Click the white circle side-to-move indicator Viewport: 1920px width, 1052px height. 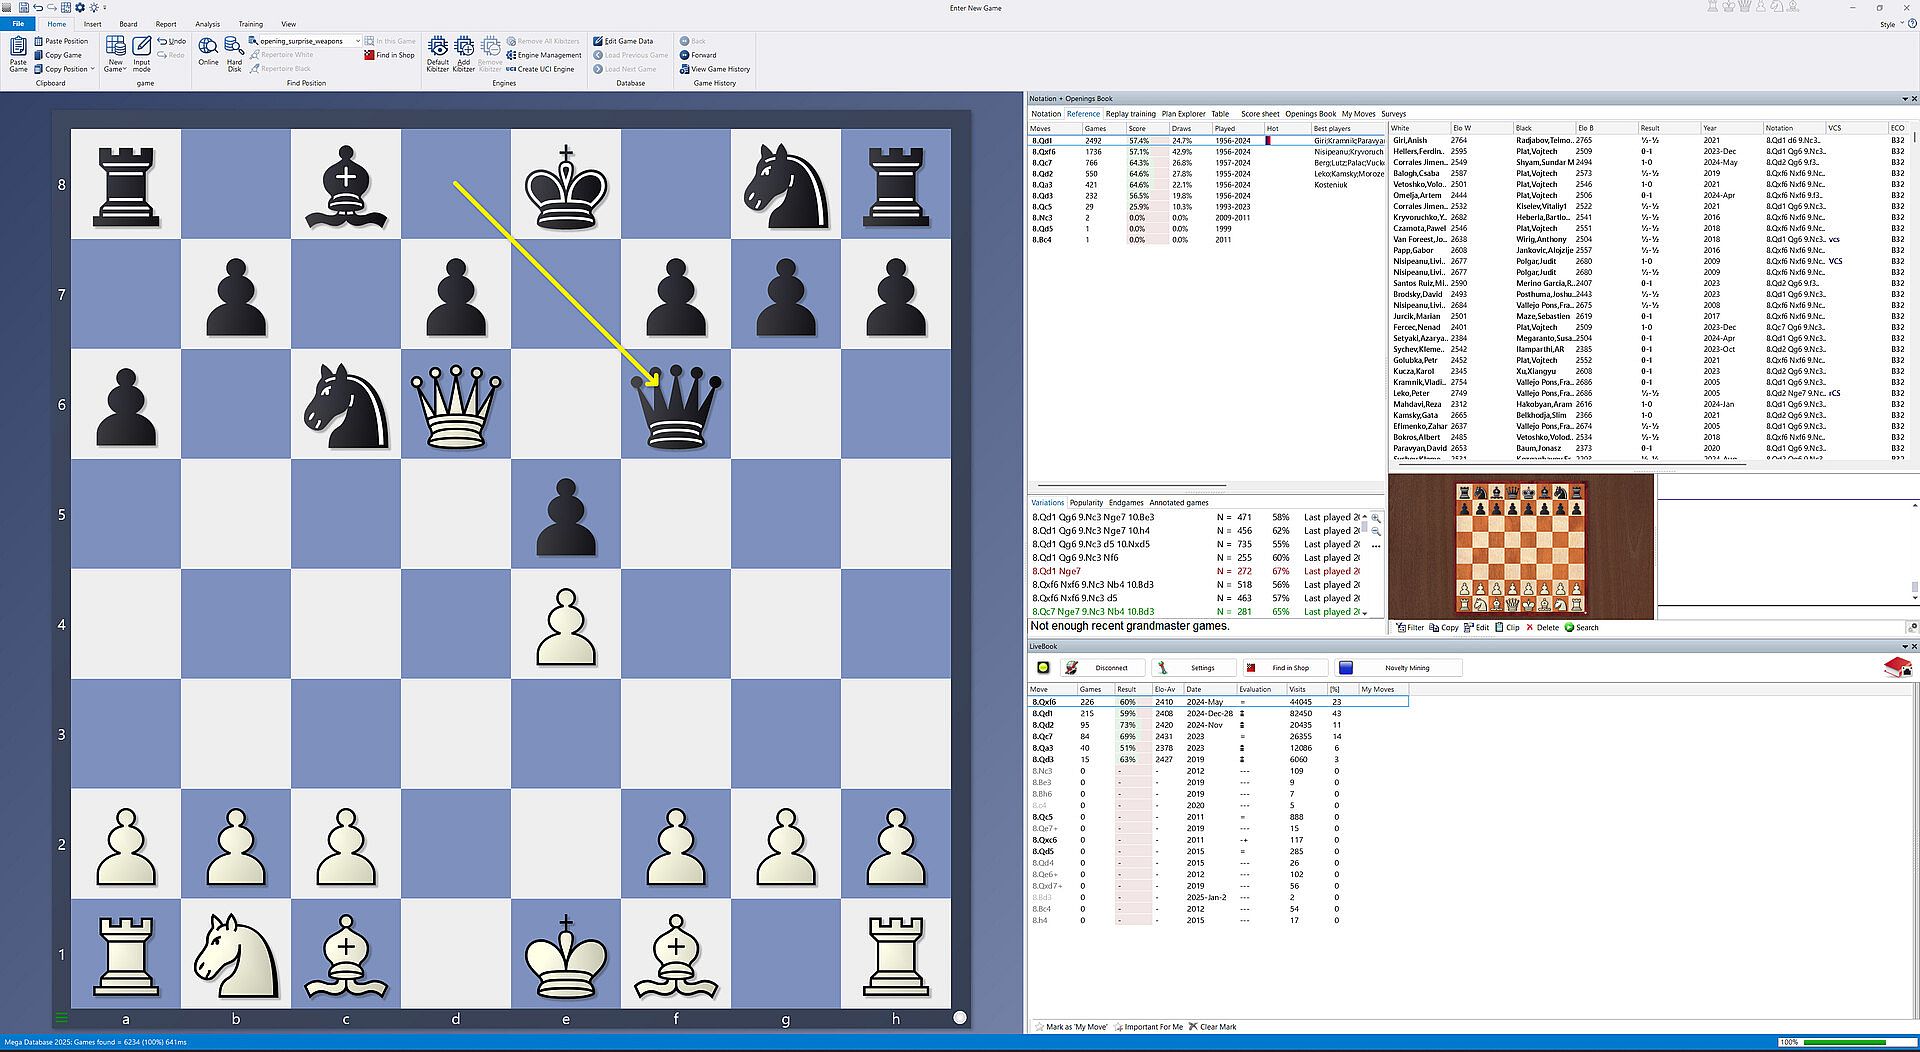(x=960, y=1018)
